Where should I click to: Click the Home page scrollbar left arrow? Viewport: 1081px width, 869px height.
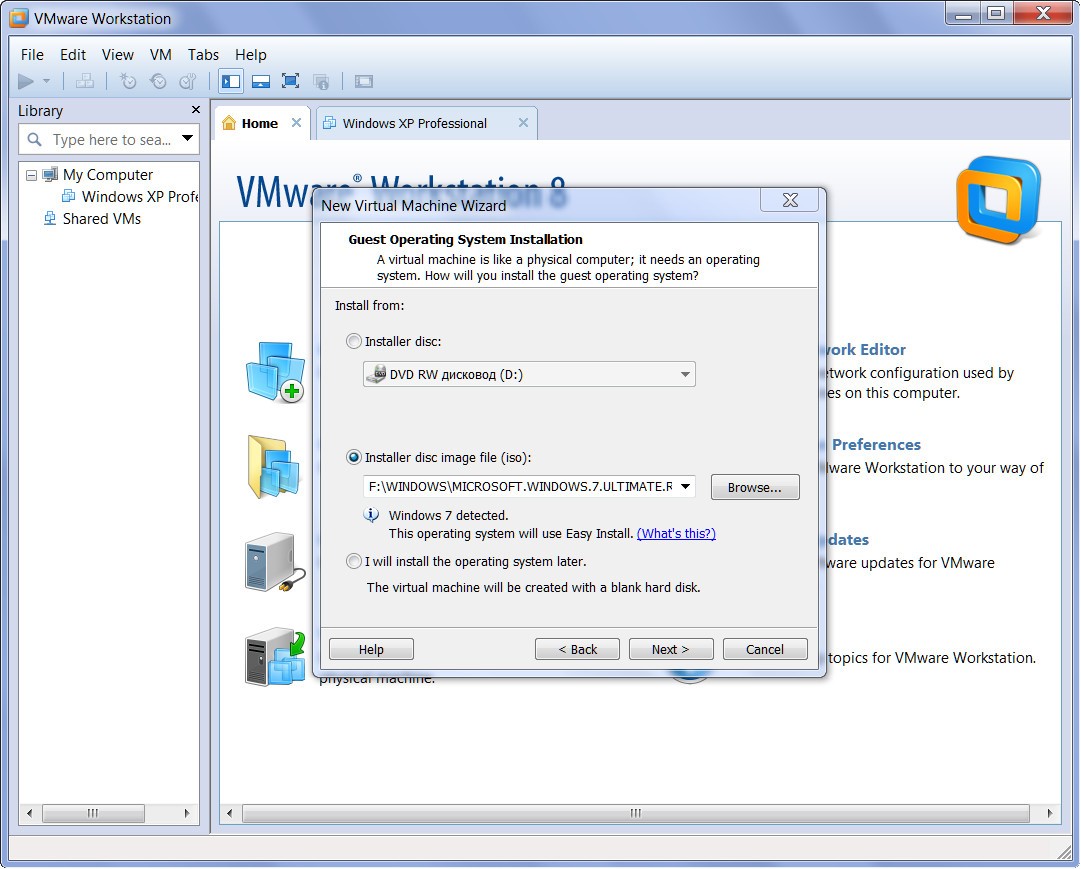point(230,813)
